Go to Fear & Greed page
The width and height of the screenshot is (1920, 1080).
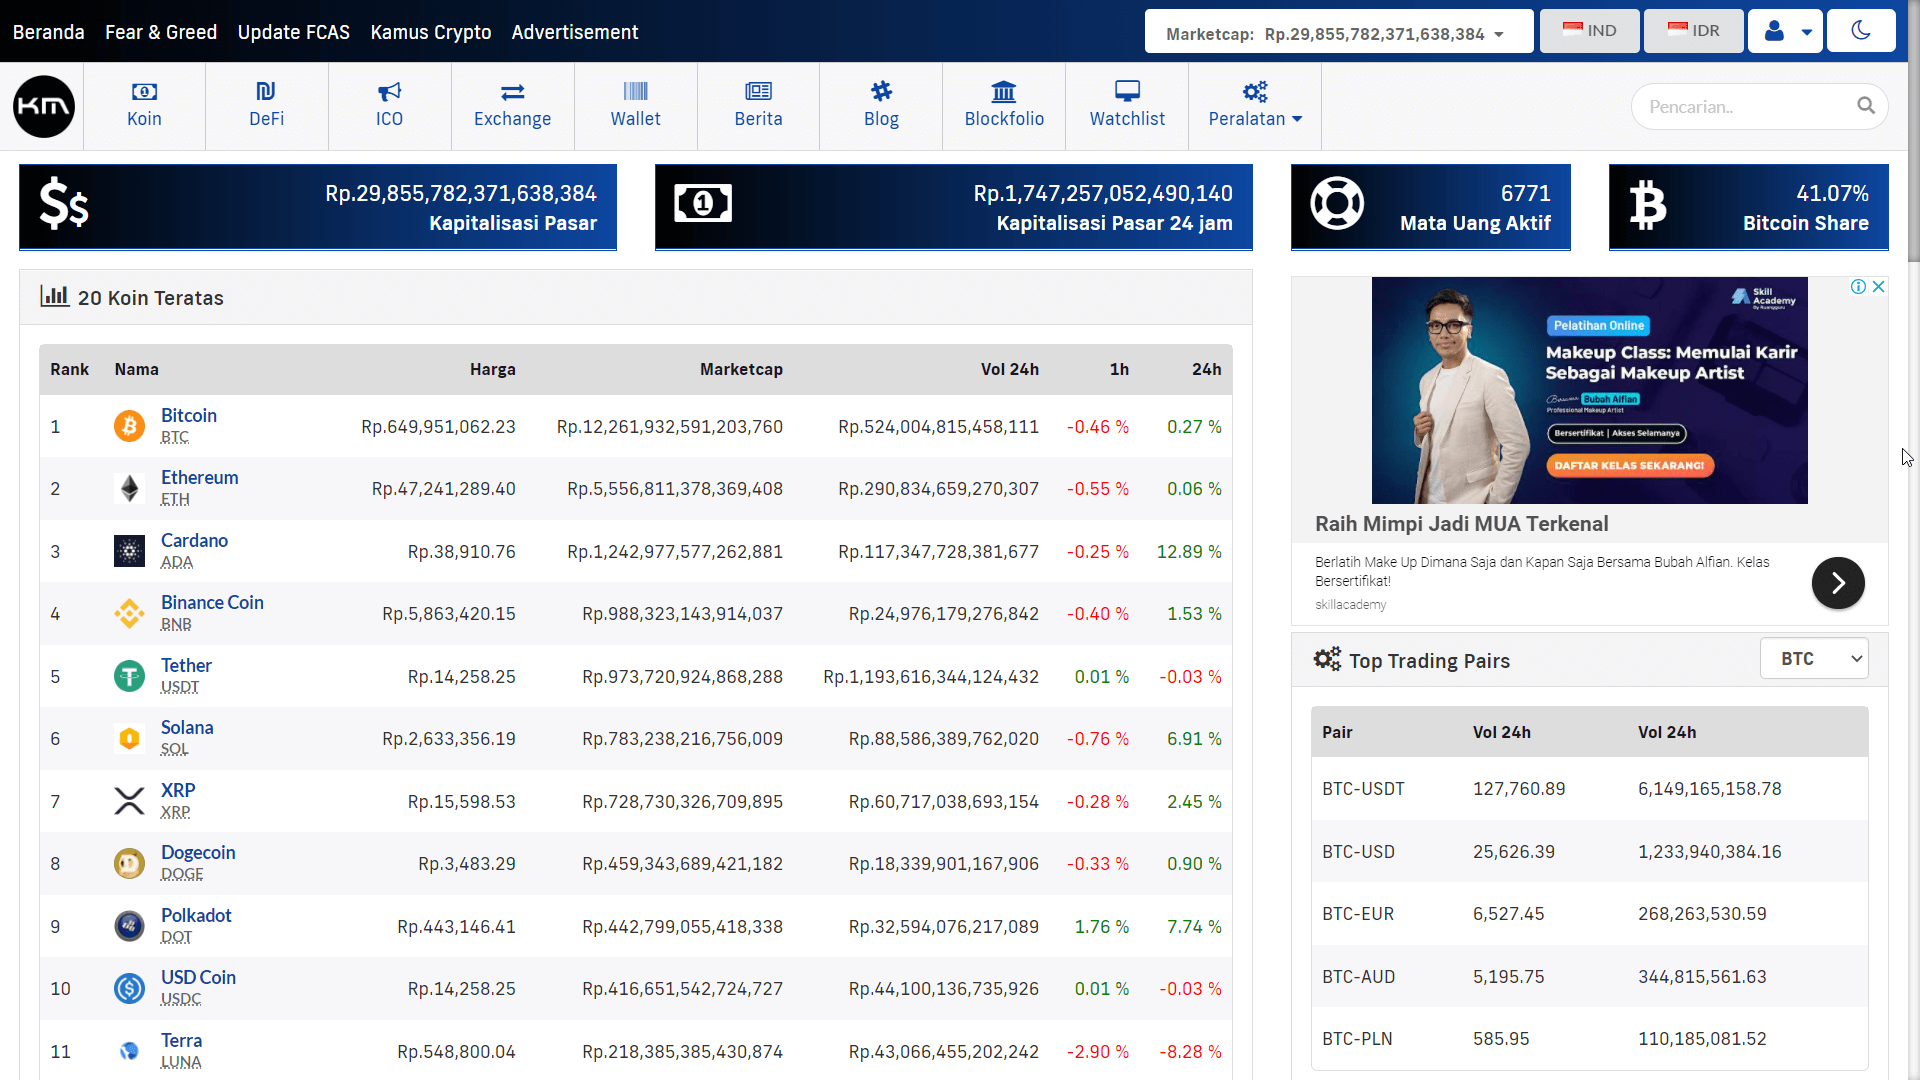point(161,32)
